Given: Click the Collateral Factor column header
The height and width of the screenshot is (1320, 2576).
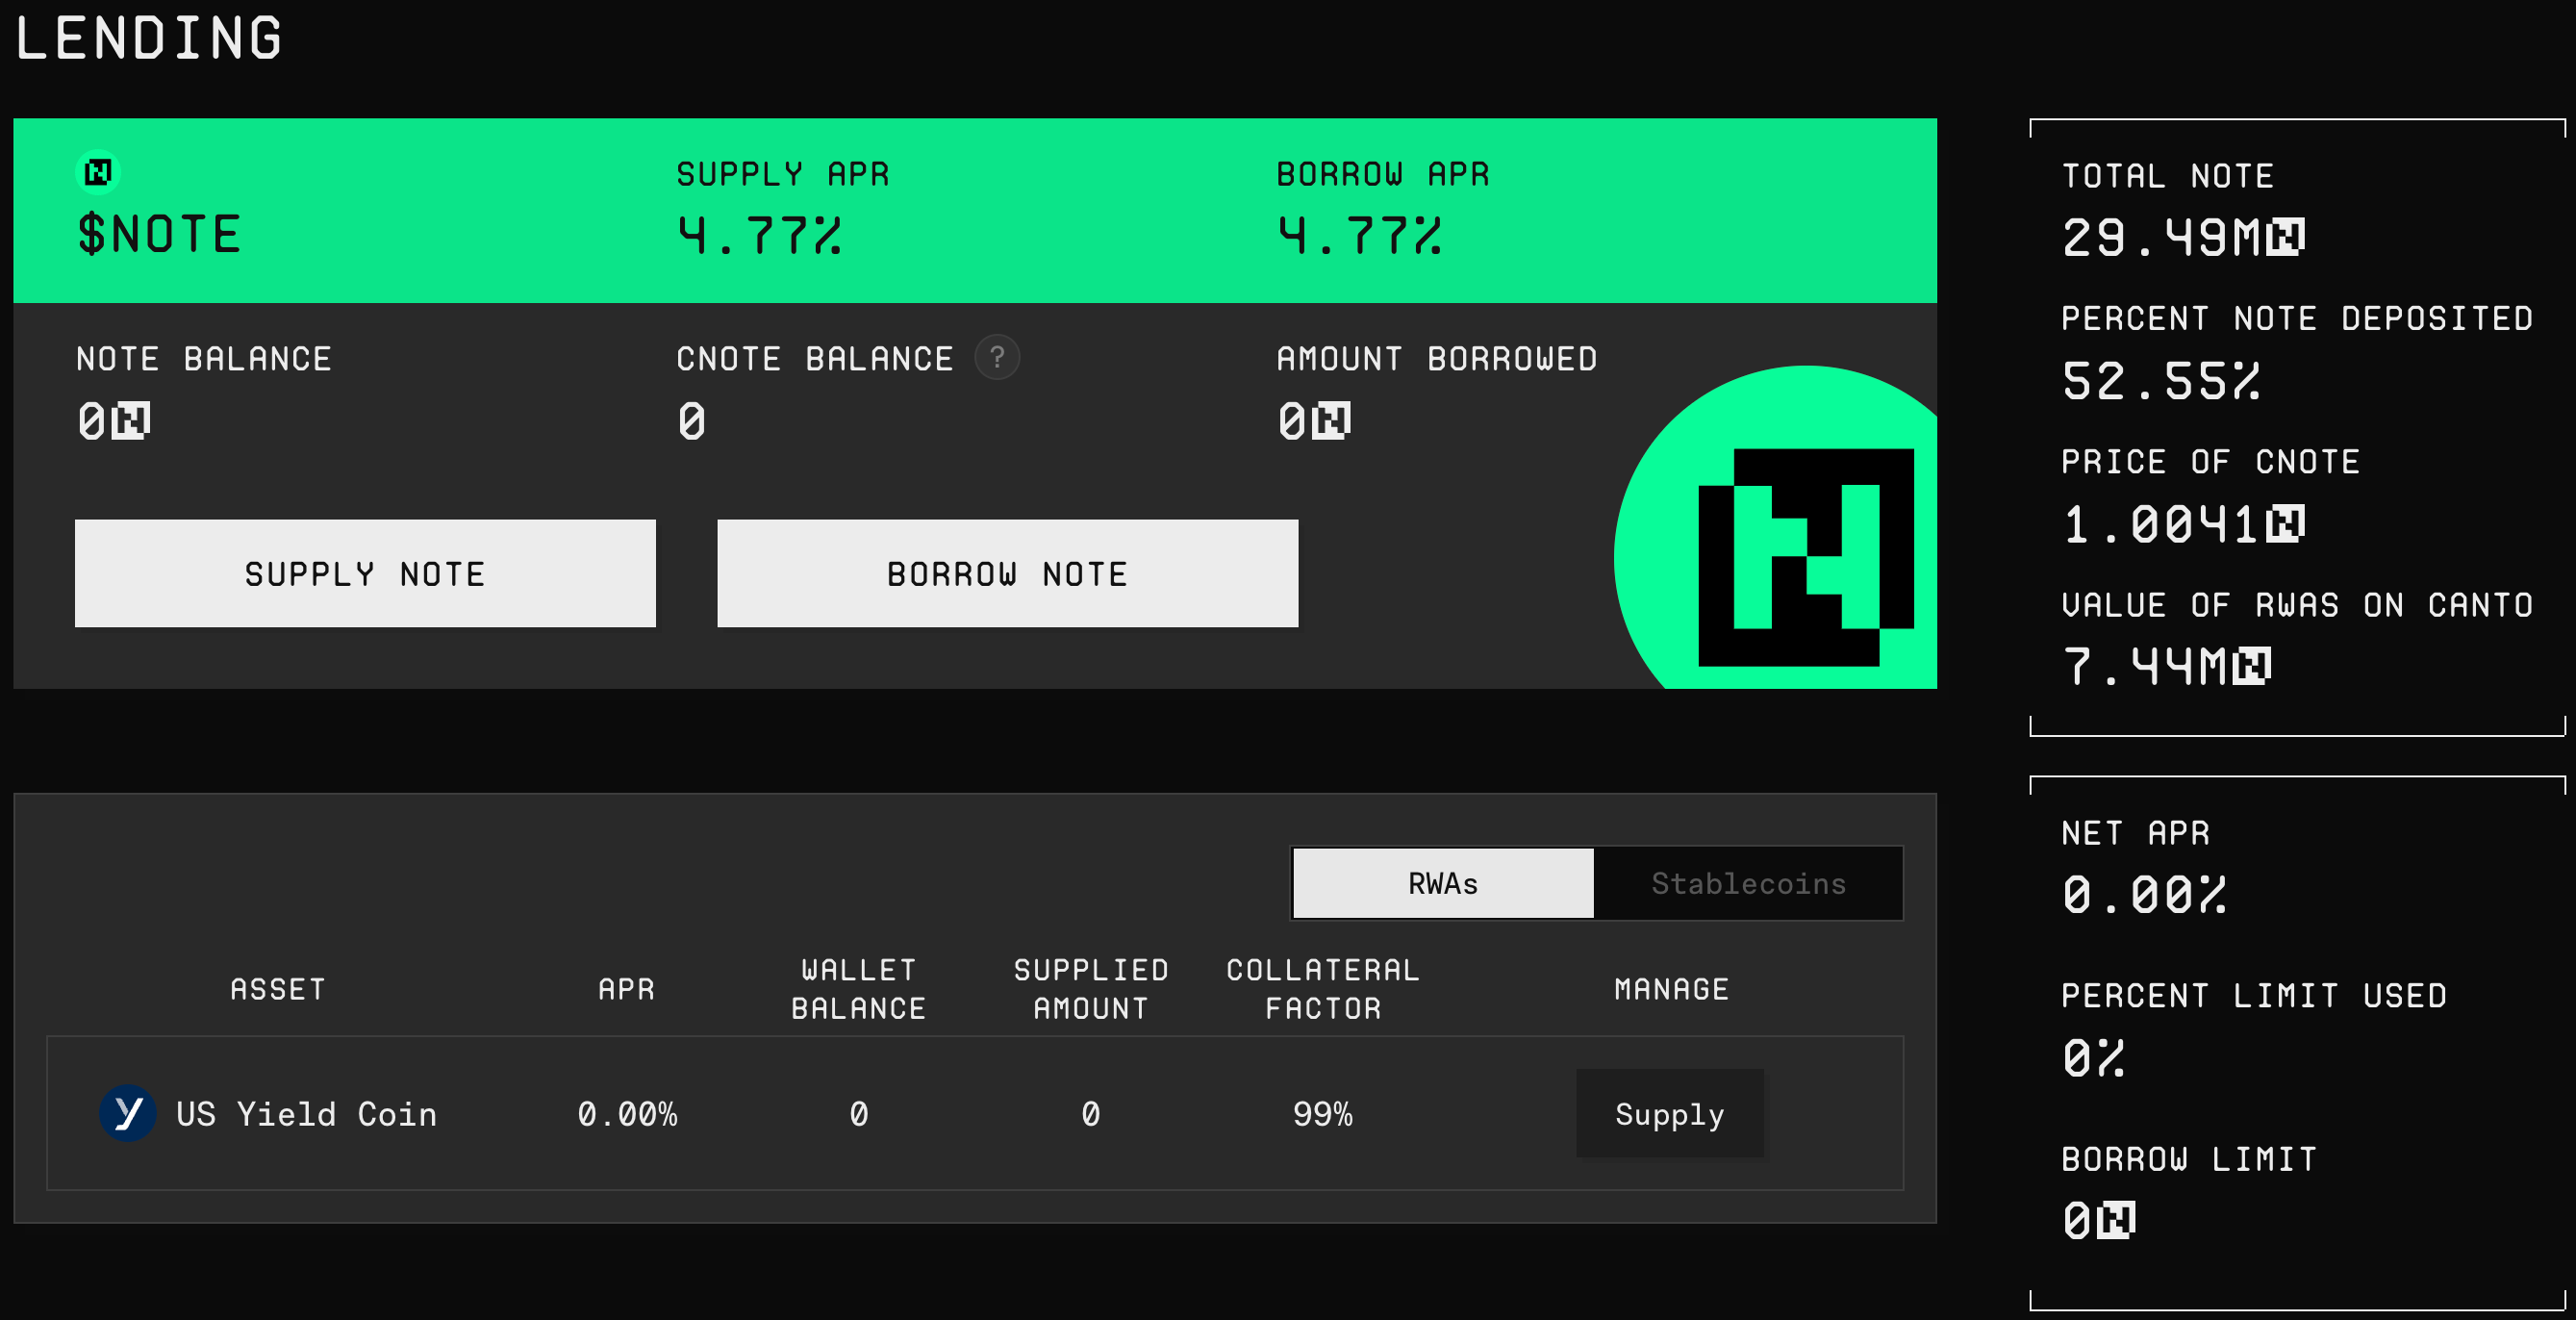Looking at the screenshot, I should pos(1322,989).
